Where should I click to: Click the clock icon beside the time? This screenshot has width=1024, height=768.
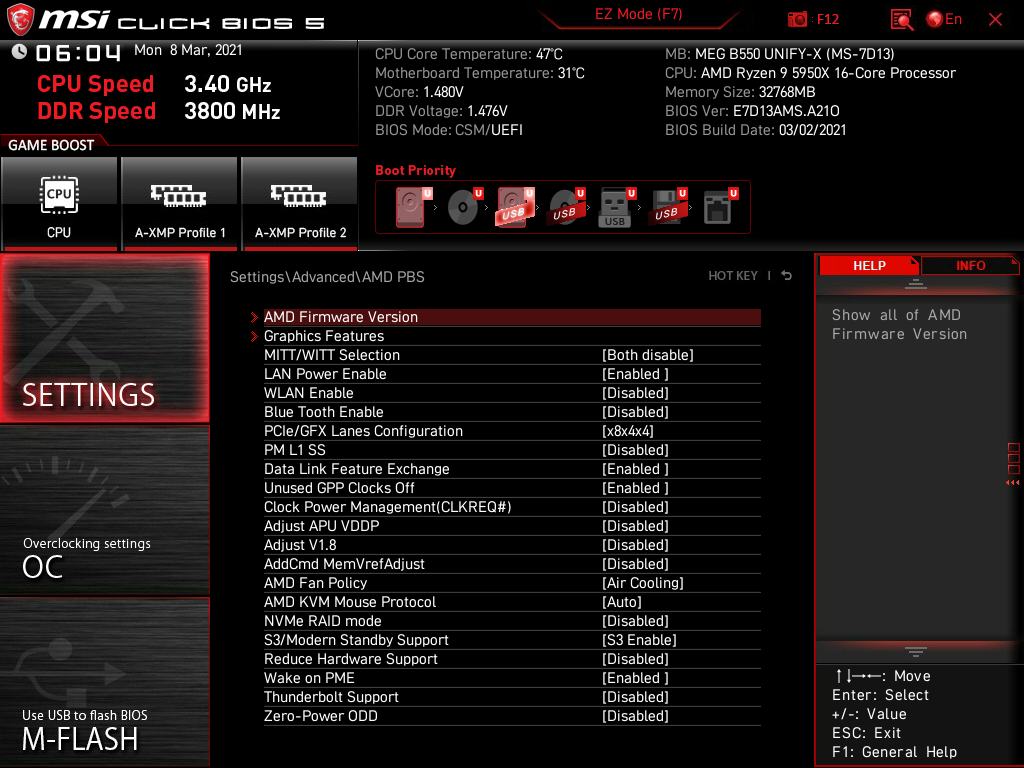click(20, 51)
